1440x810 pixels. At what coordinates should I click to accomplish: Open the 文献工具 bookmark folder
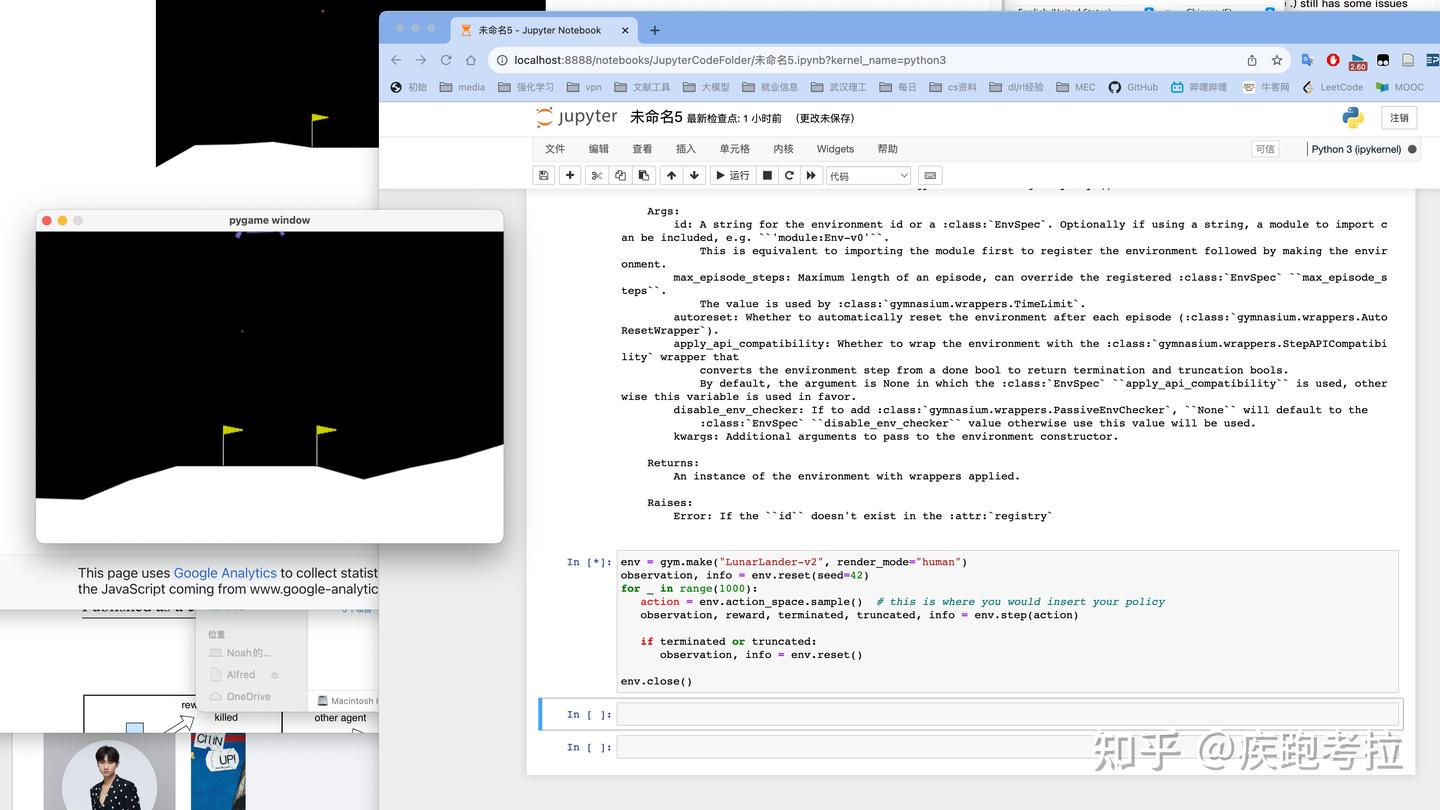[x=642, y=87]
